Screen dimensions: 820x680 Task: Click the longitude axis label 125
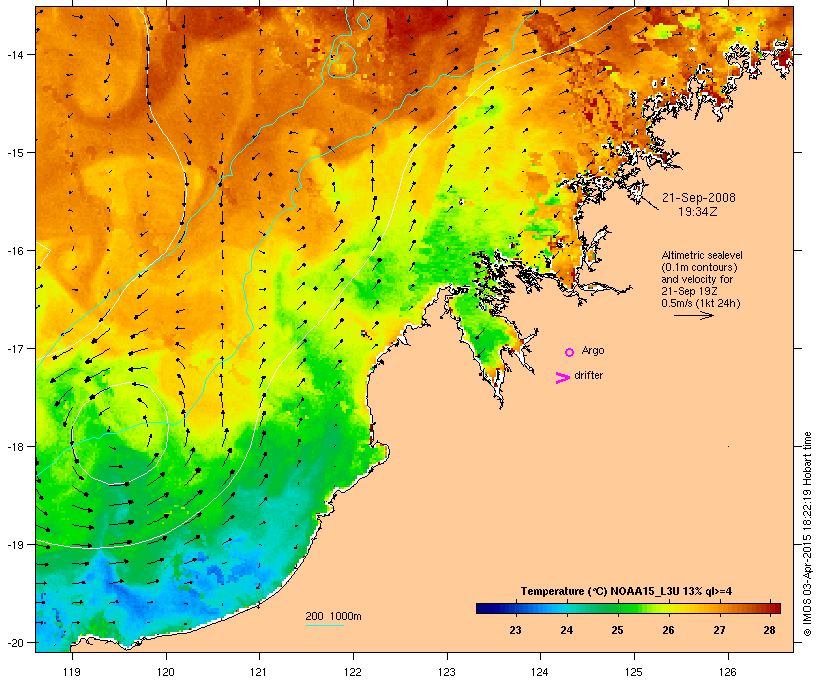(634, 672)
